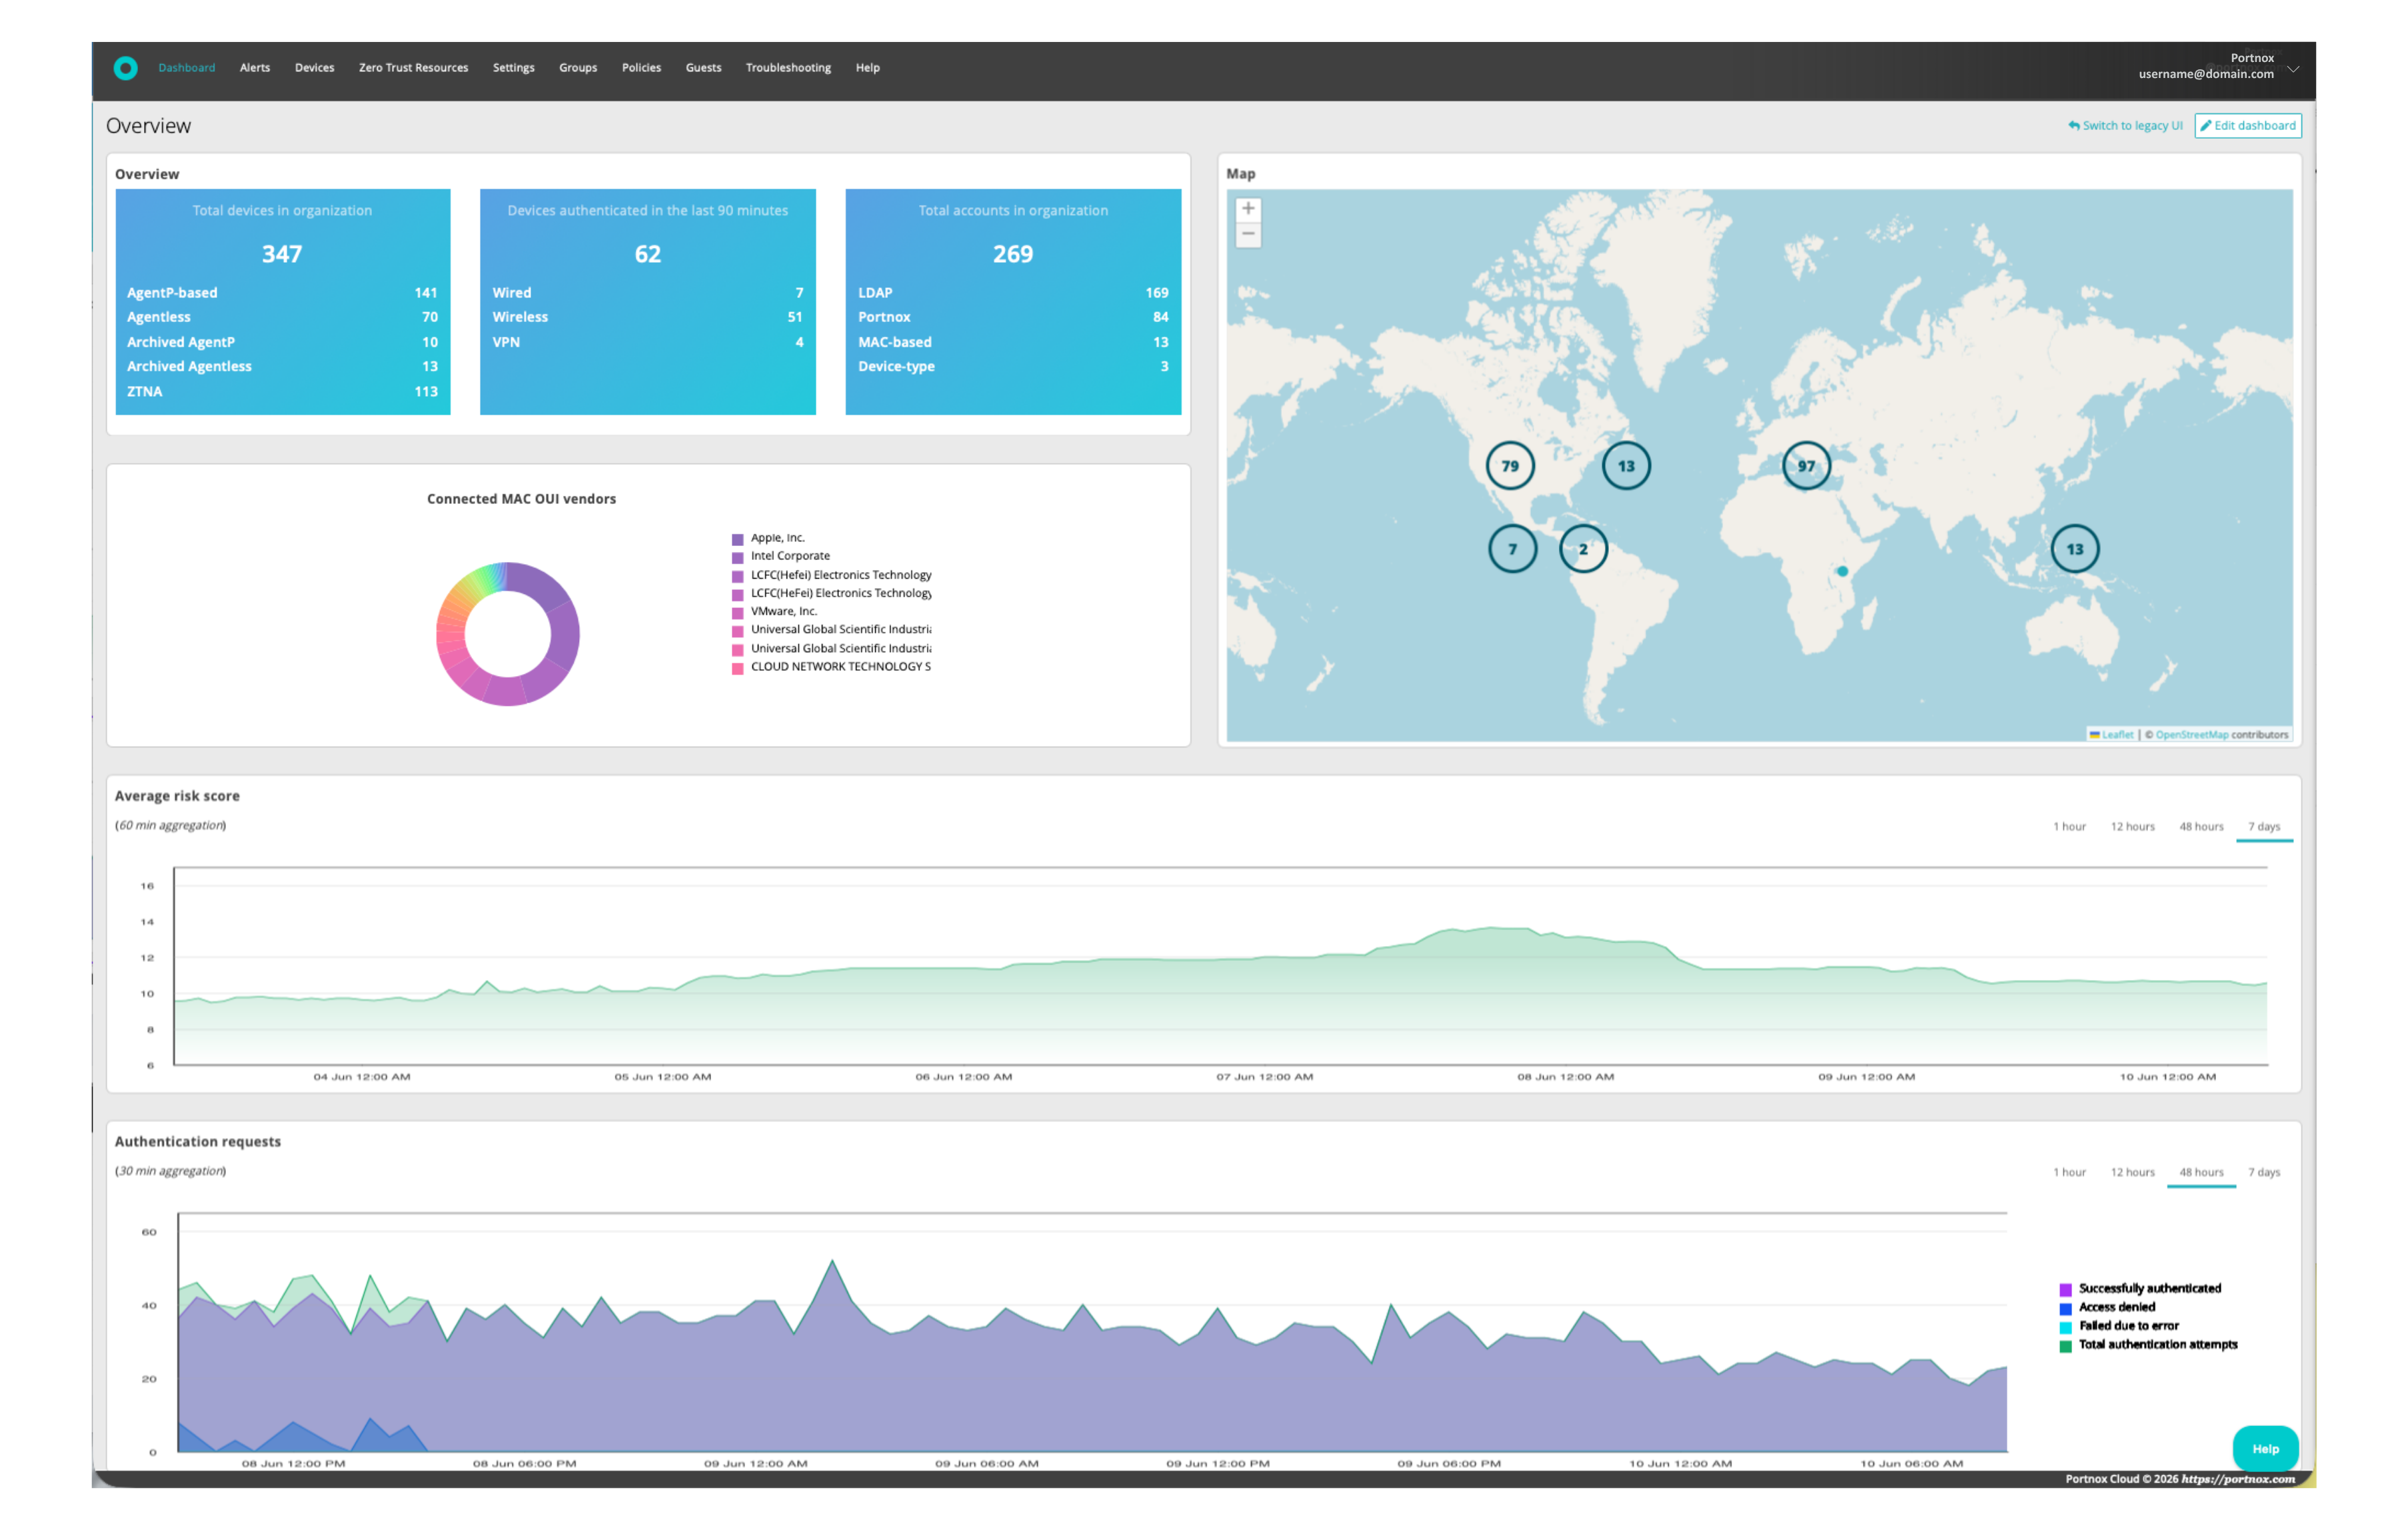Select 48 hours for Authentication requests
The image size is (2408, 1530).
pyautogui.click(x=2201, y=1173)
